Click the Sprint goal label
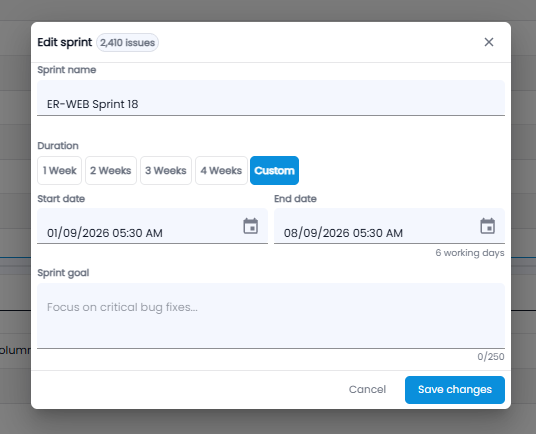 (63, 273)
